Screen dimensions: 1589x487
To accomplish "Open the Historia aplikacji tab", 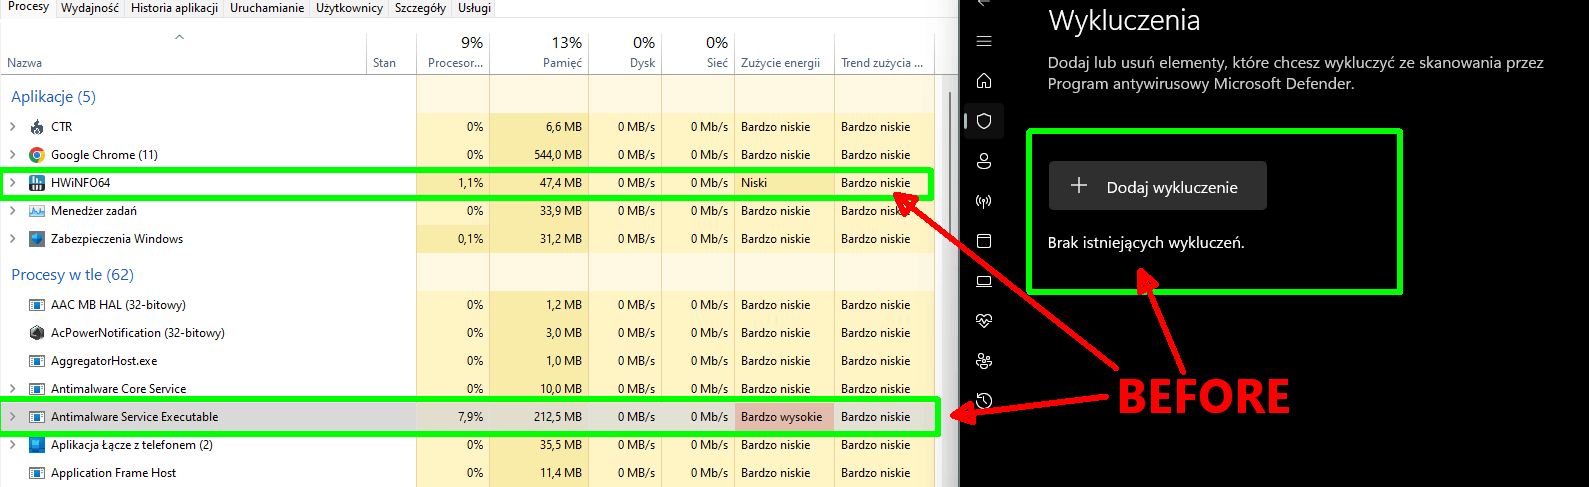I will pyautogui.click(x=174, y=8).
